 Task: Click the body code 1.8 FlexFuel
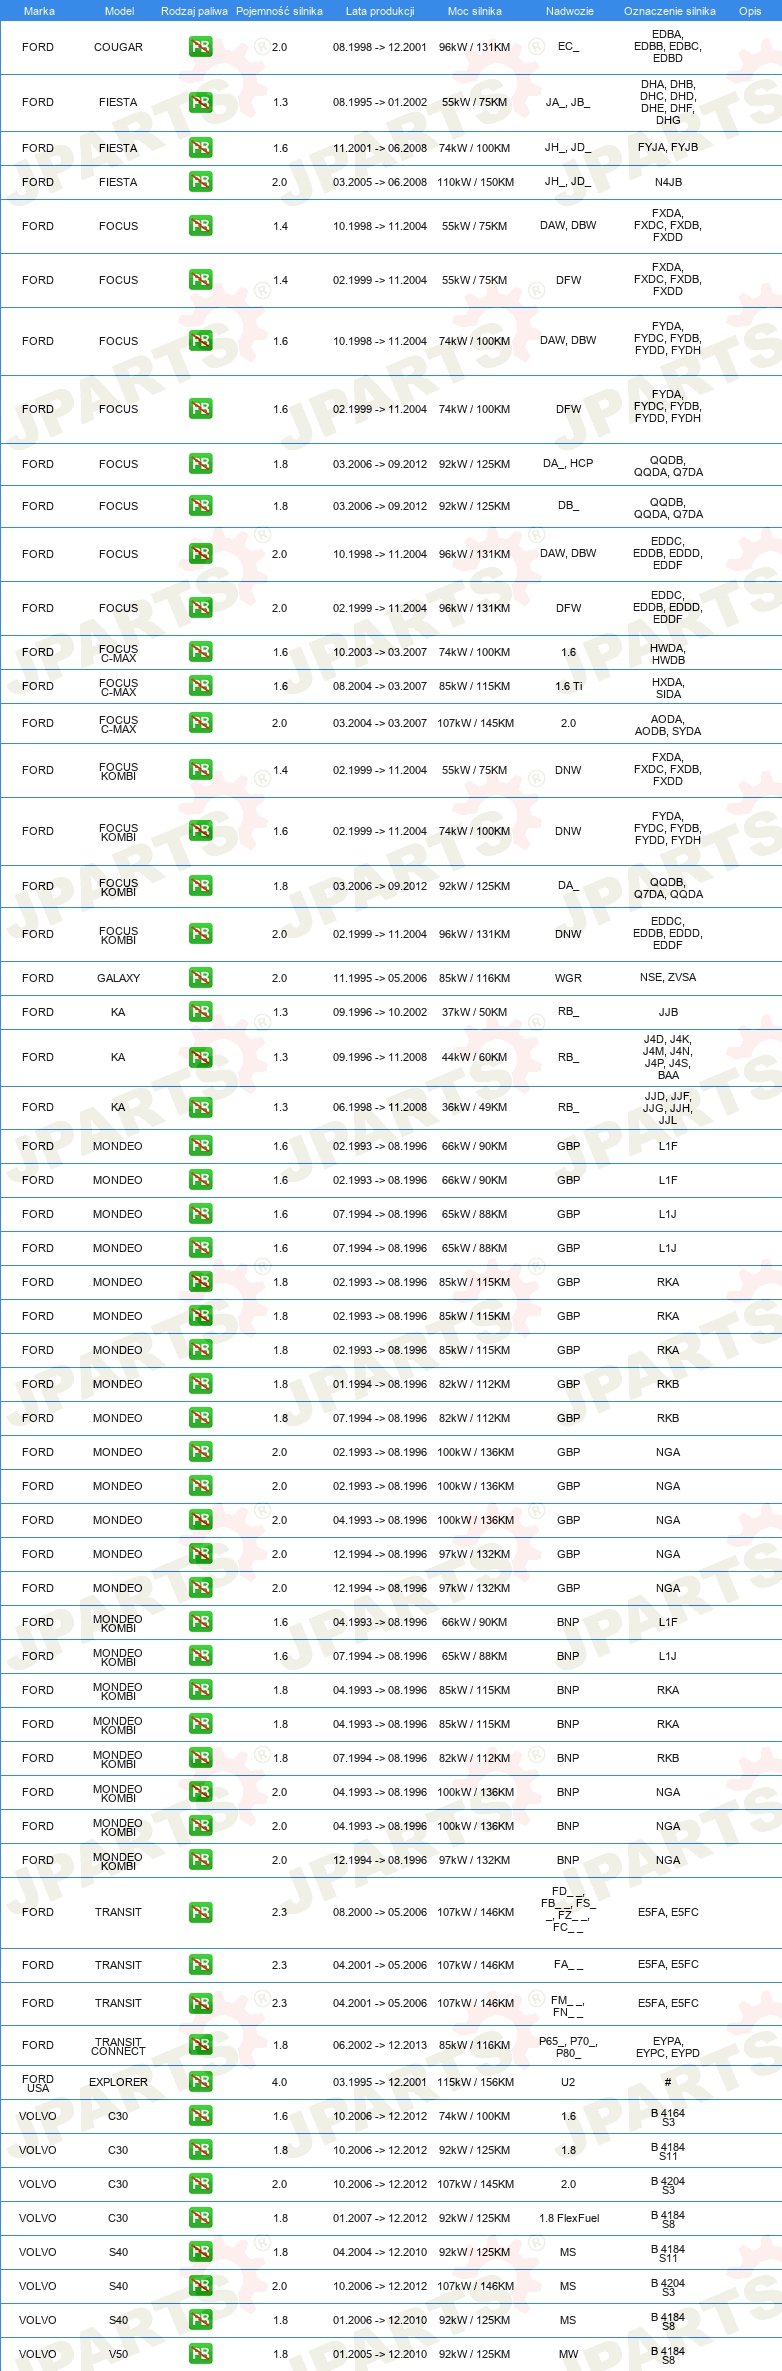pos(569,2218)
